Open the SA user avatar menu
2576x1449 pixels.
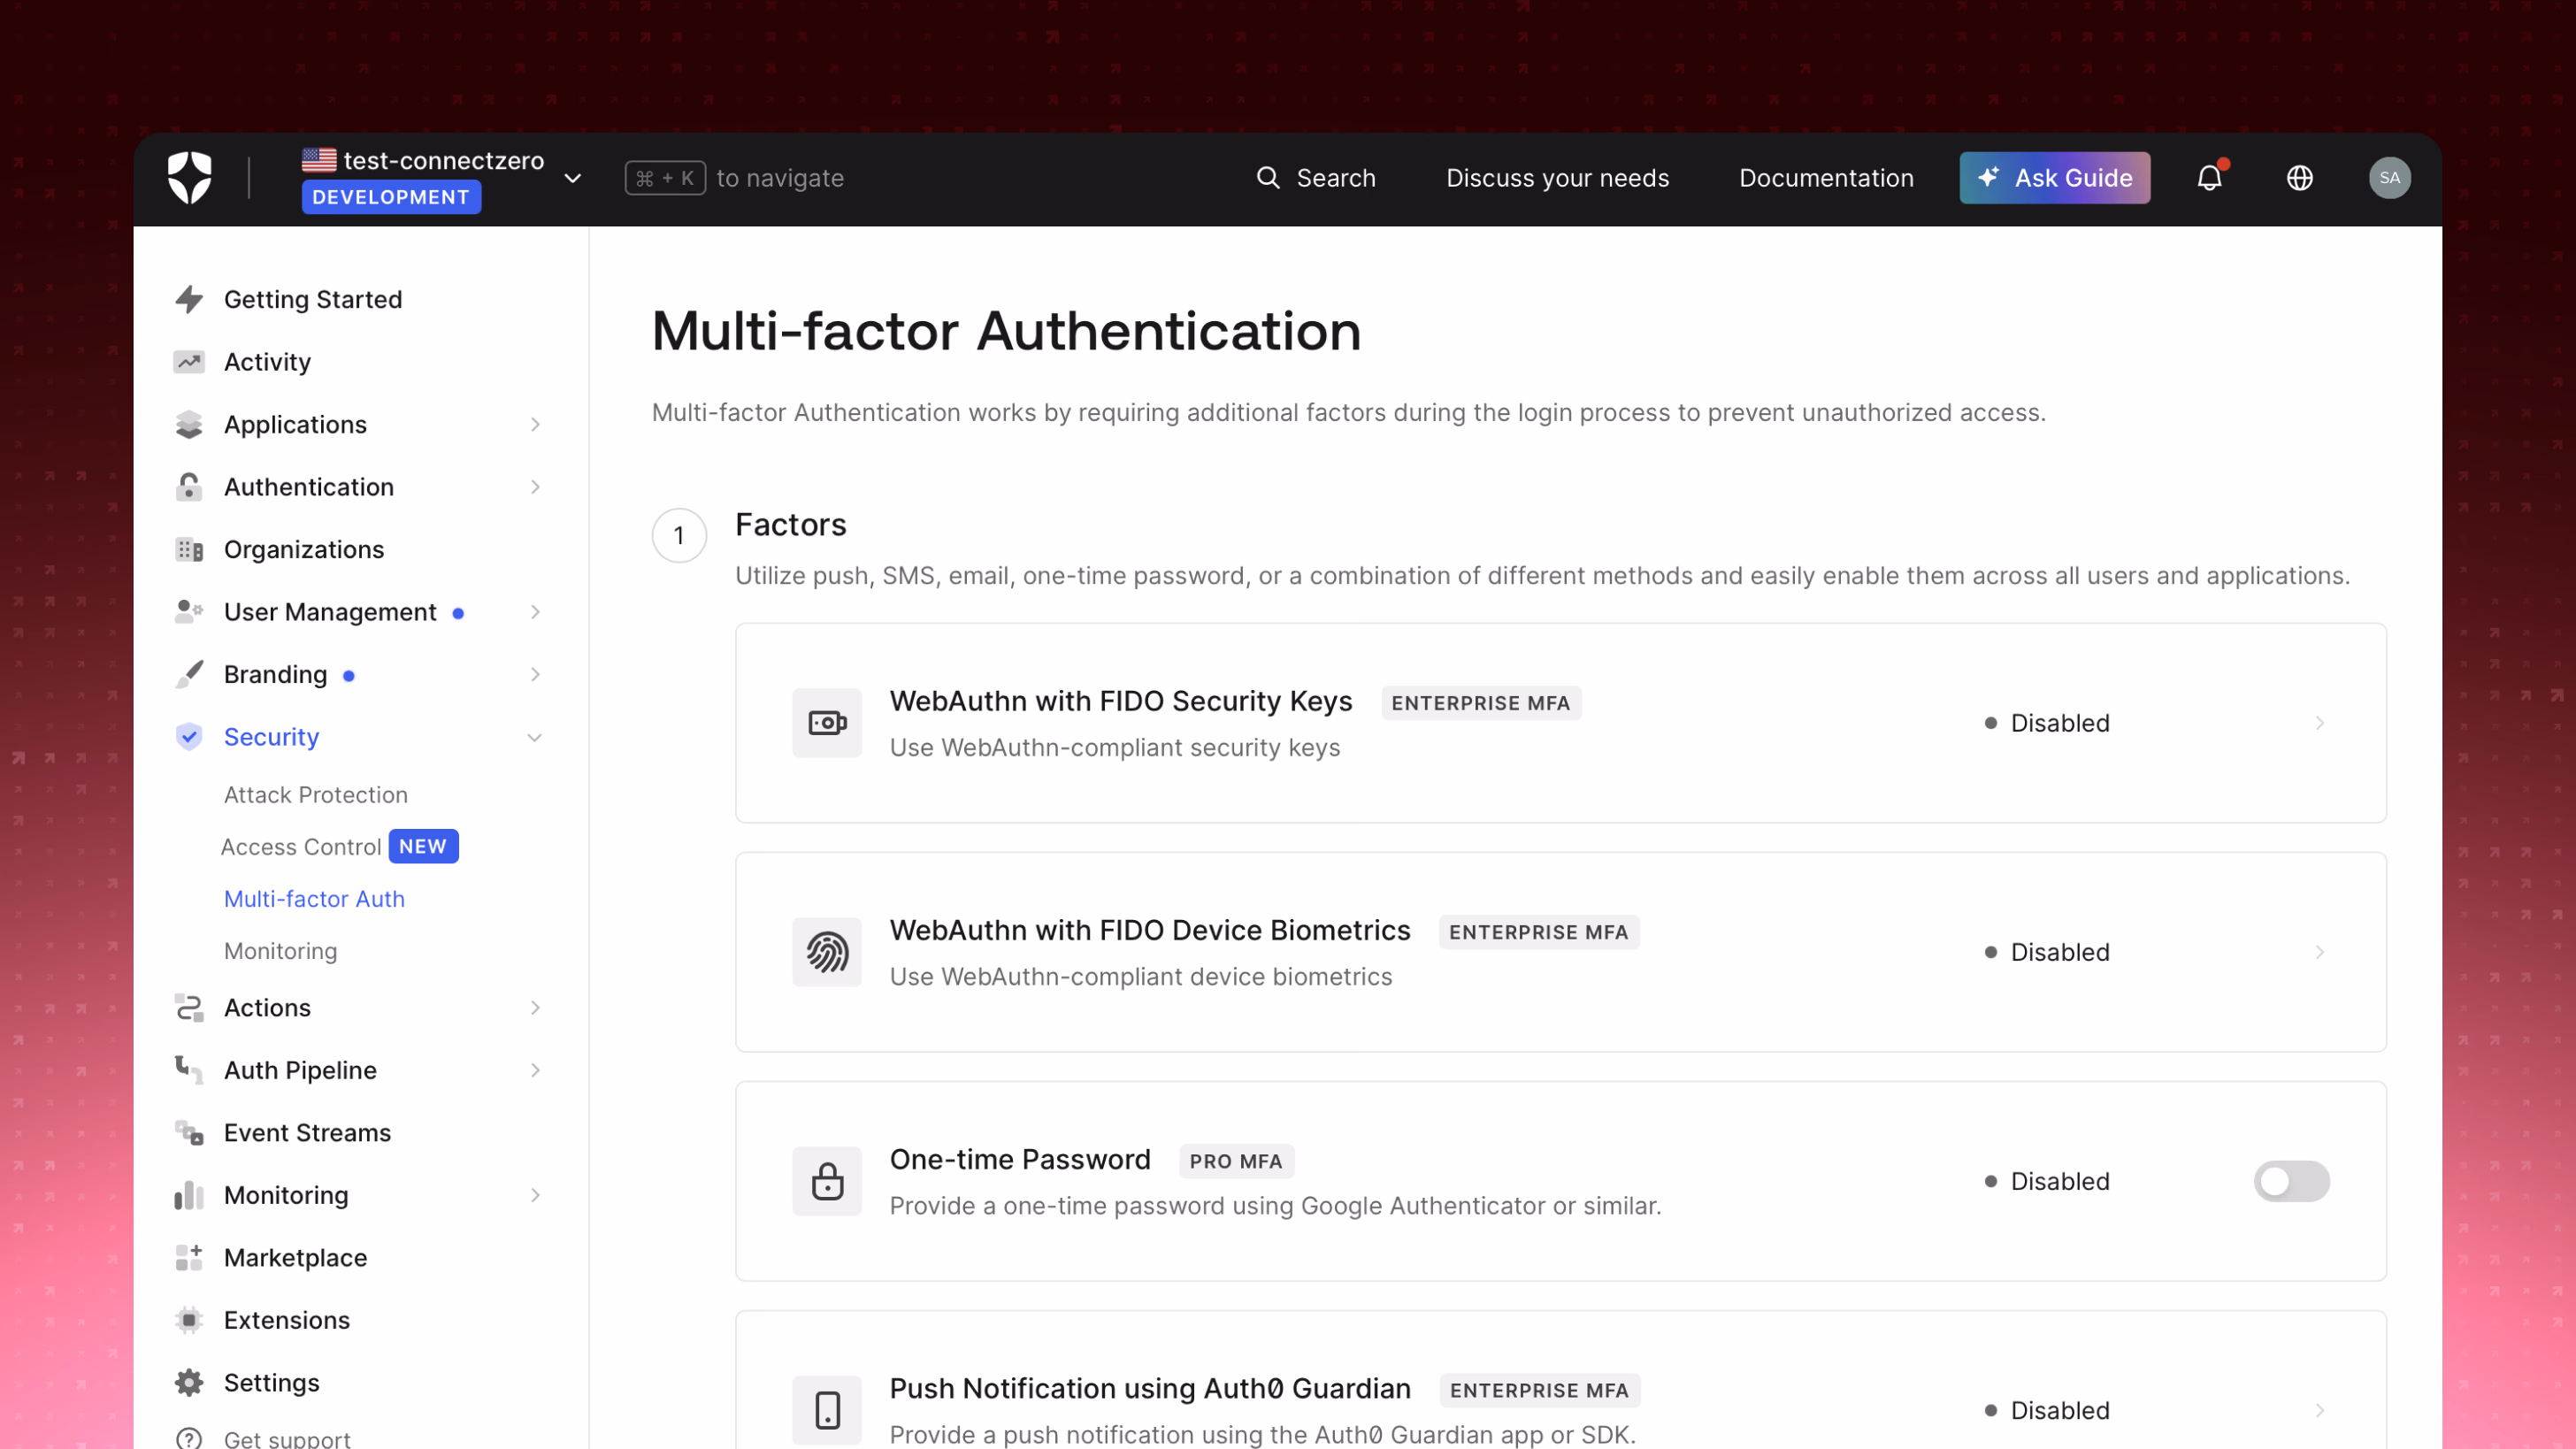pos(2389,178)
